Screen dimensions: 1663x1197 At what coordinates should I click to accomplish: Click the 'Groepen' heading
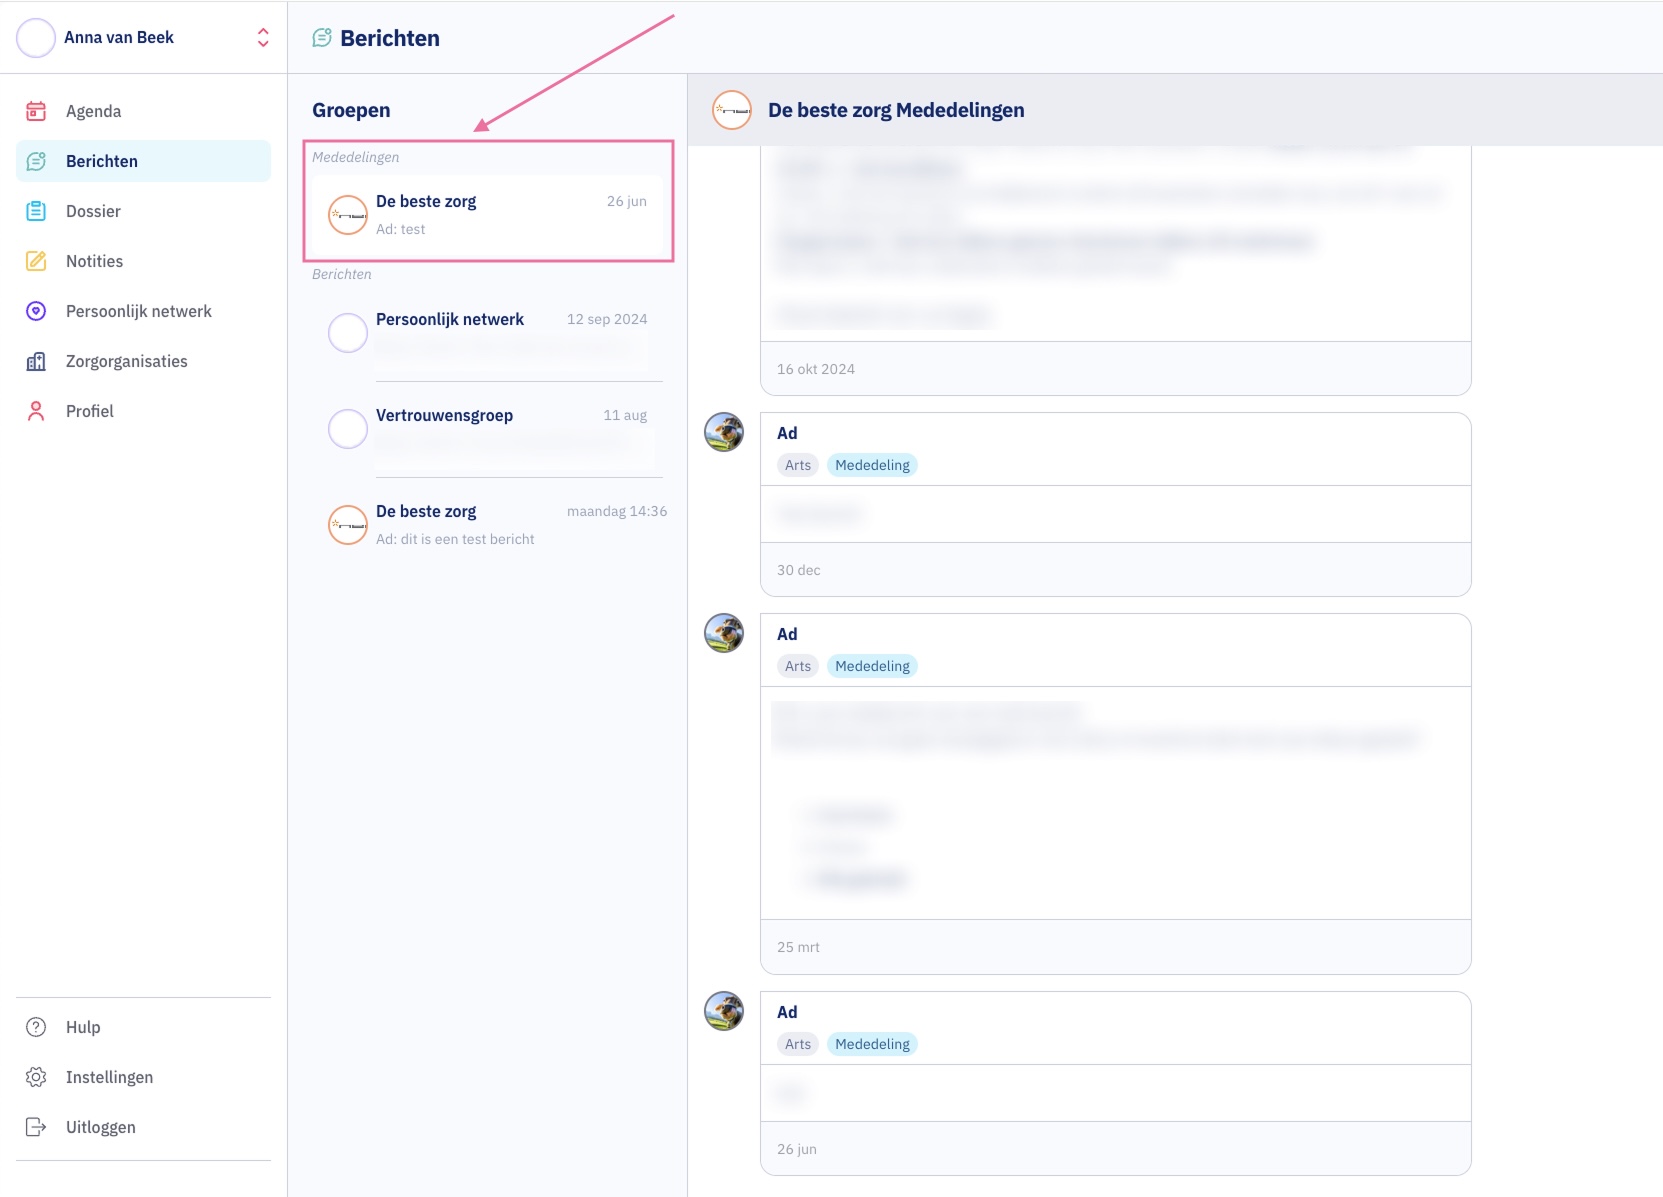tap(351, 110)
